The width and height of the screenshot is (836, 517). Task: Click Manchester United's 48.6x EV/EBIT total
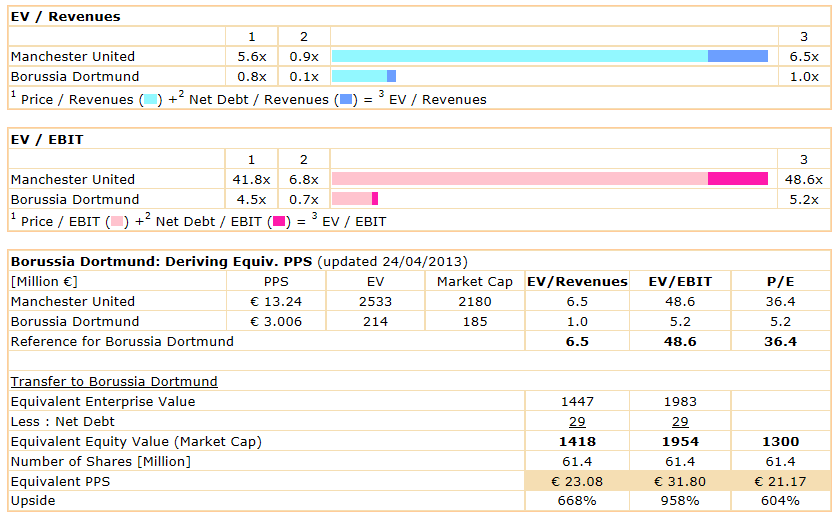(x=803, y=180)
